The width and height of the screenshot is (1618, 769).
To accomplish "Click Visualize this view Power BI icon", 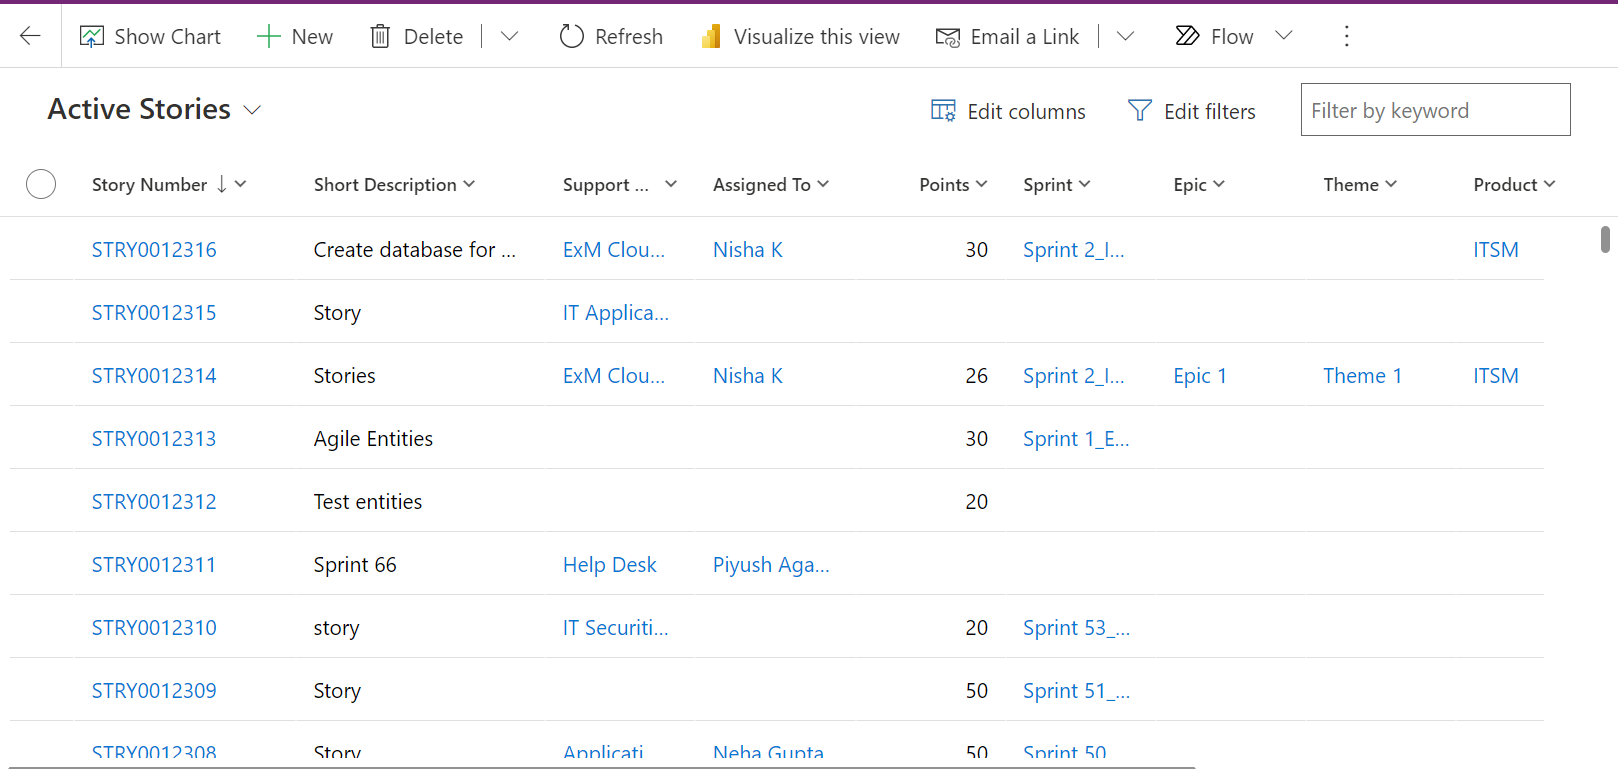I will [x=711, y=37].
